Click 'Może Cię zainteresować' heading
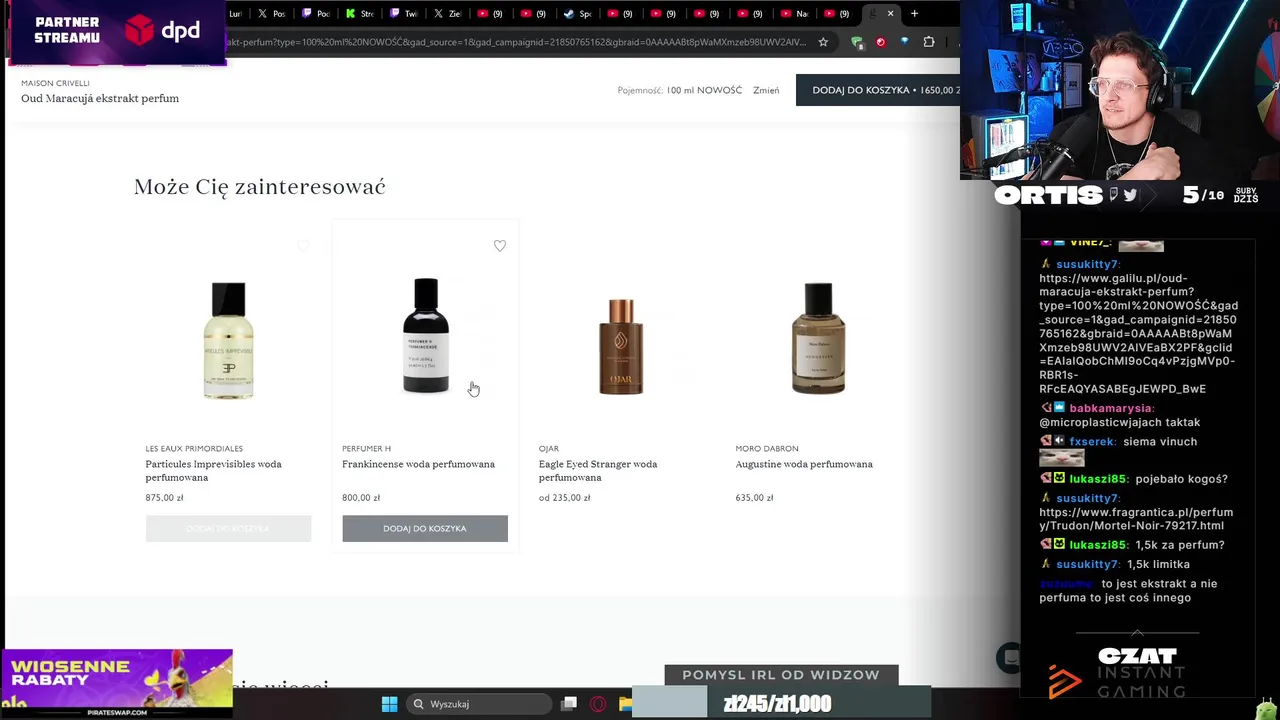 [260, 187]
